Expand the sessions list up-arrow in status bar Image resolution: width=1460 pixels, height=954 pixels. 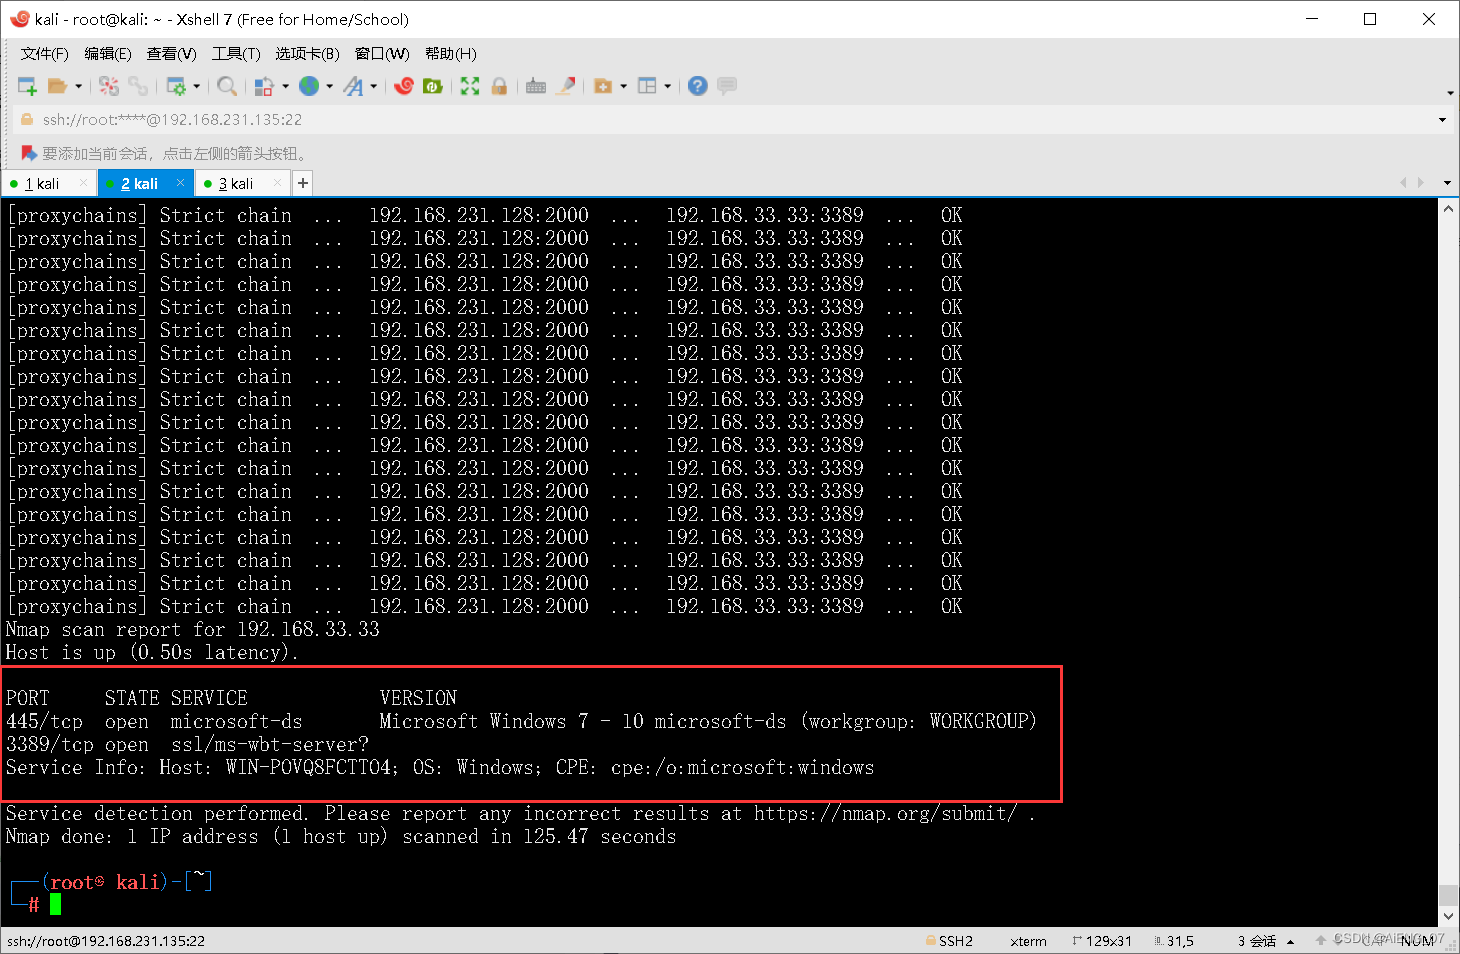[x=1291, y=941]
